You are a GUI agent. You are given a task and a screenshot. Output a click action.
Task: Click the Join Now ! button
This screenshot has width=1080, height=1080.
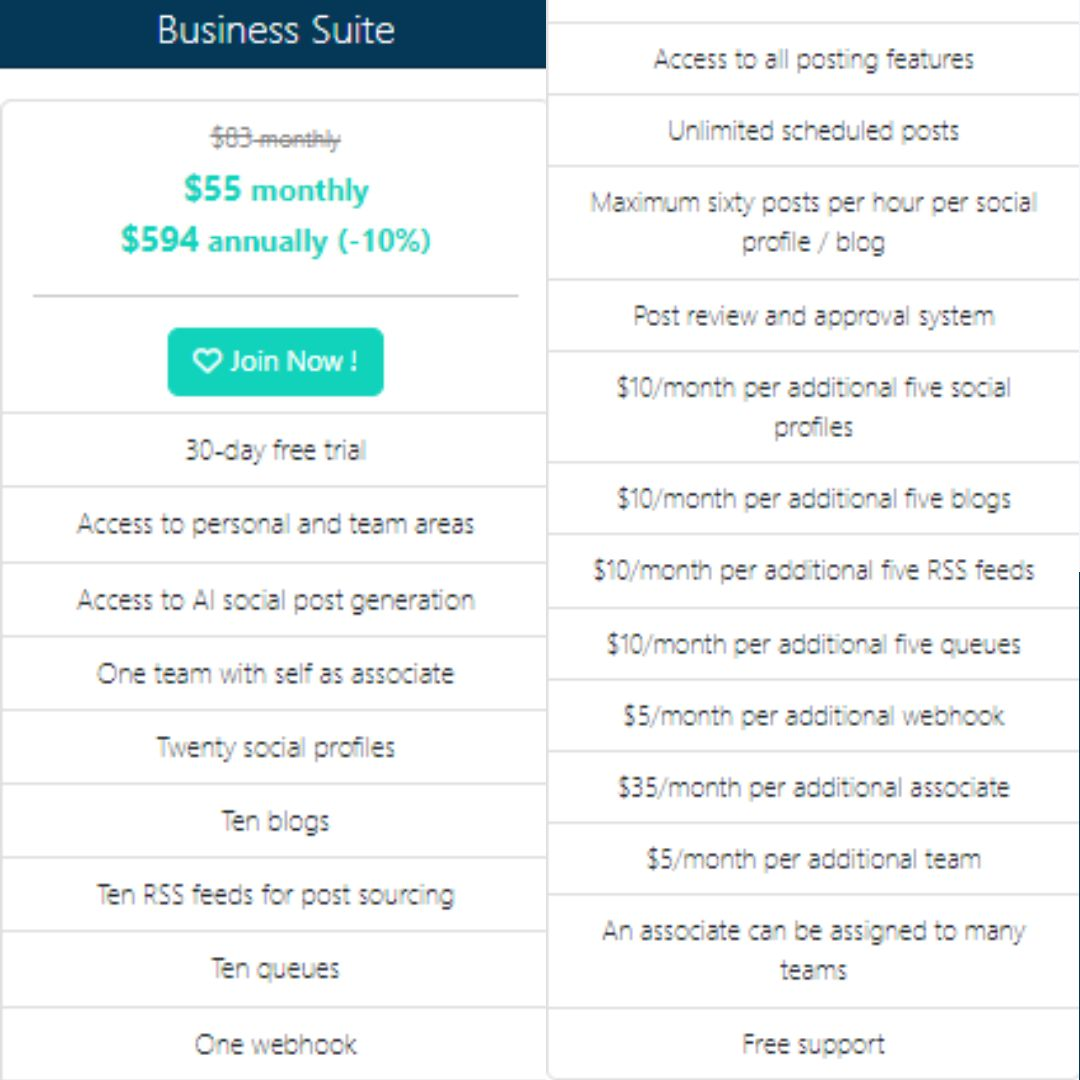(276, 362)
